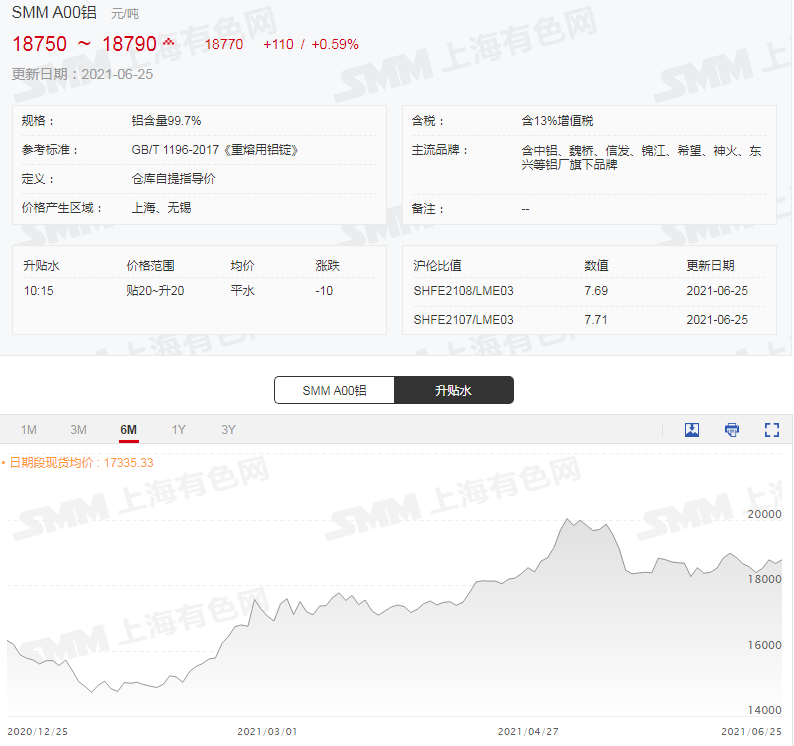Screen dimensions: 794x746
Task: Click the 日期段现货均价 legend label
Action: pyautogui.click(x=80, y=462)
